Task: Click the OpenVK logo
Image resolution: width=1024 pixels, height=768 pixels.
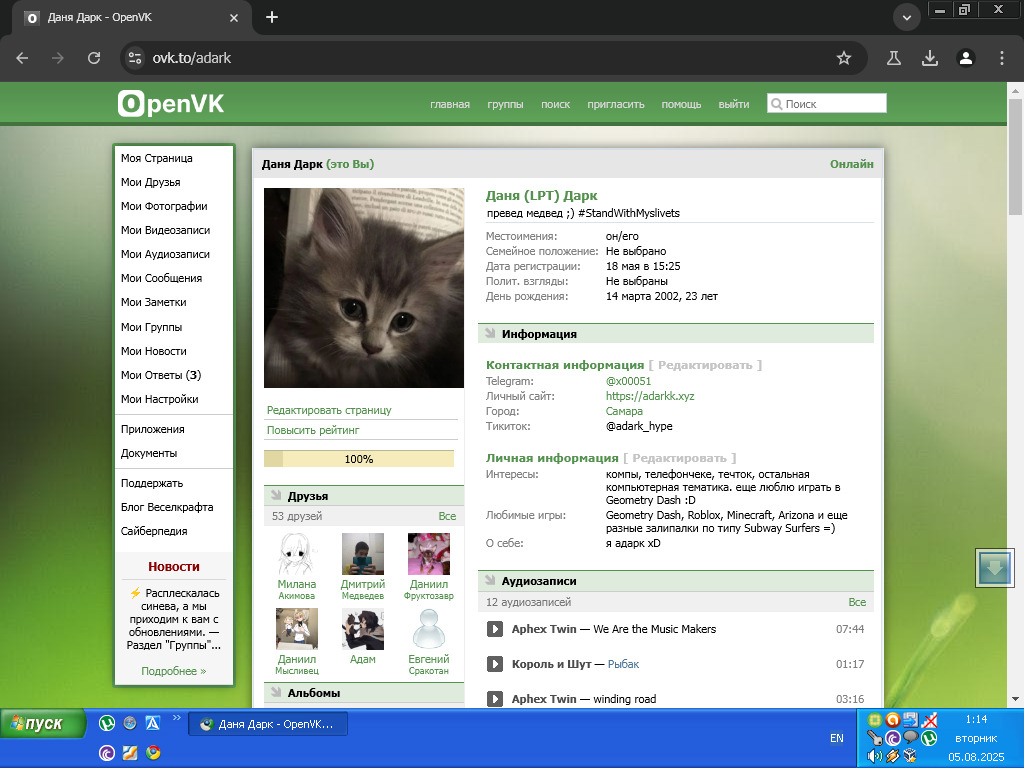Action: 171,103
